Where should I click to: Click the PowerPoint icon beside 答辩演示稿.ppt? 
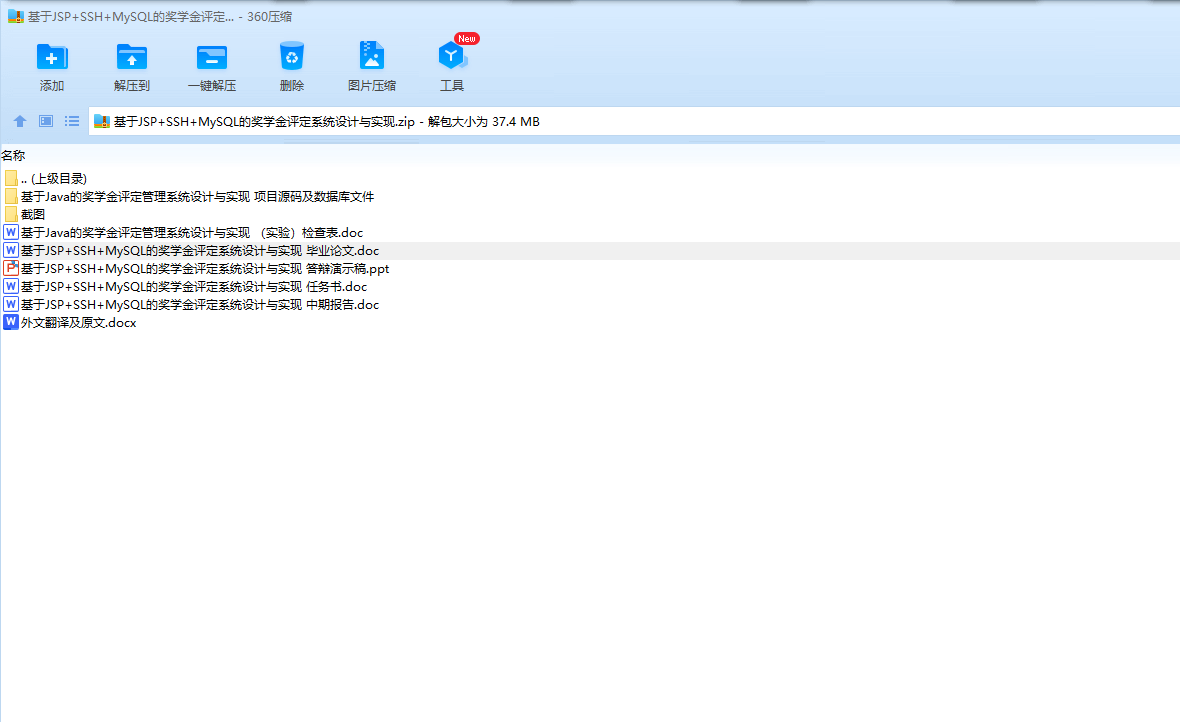(x=11, y=268)
